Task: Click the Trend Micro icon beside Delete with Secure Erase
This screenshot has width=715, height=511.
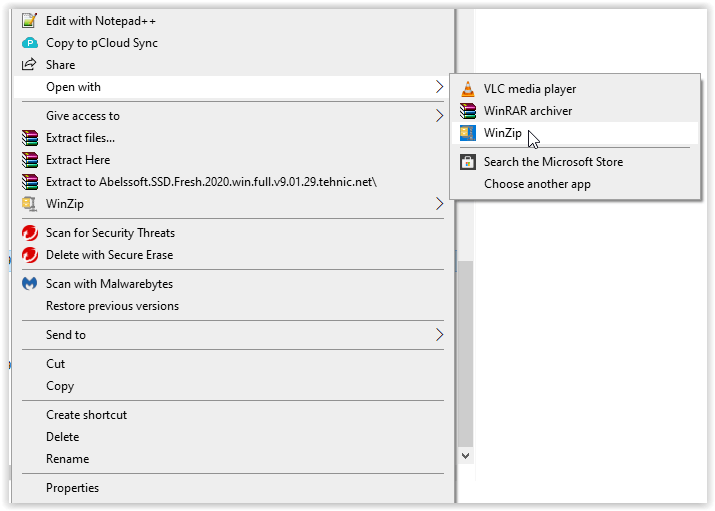Action: [30, 255]
